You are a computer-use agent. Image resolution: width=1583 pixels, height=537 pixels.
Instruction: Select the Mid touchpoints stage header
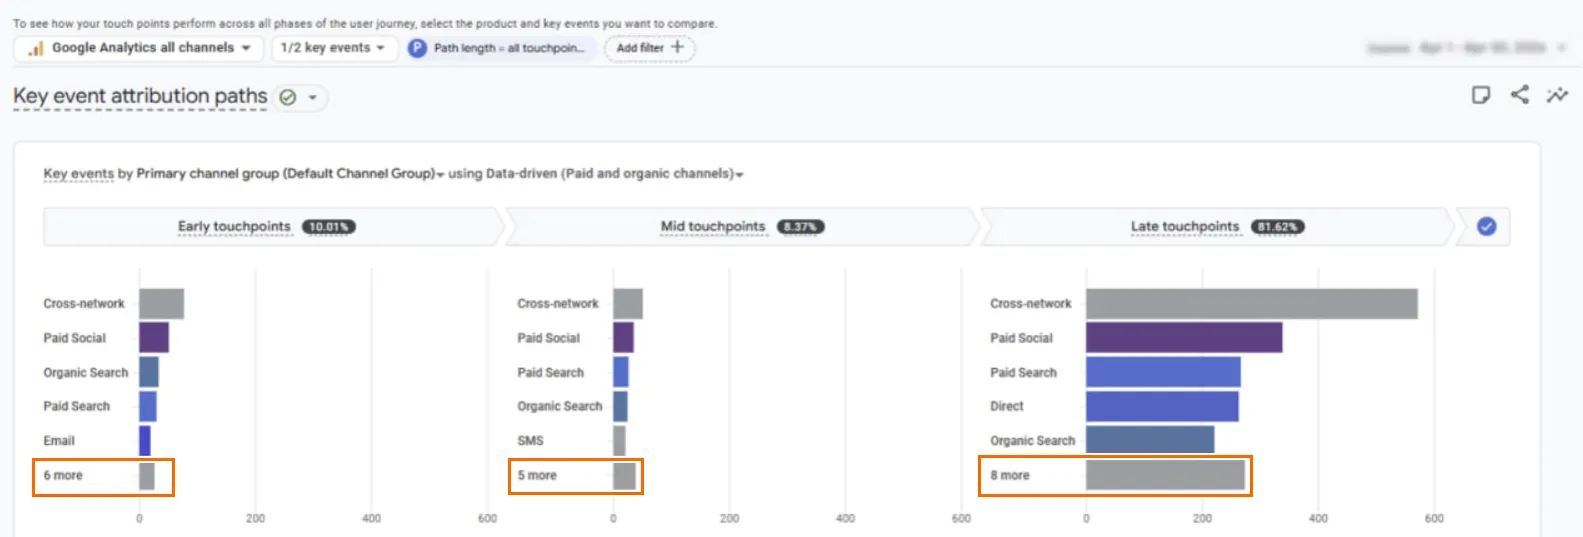coord(742,227)
